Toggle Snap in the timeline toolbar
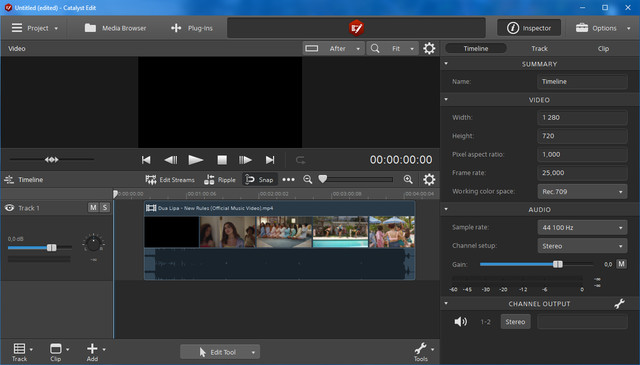640x365 pixels. pos(260,180)
